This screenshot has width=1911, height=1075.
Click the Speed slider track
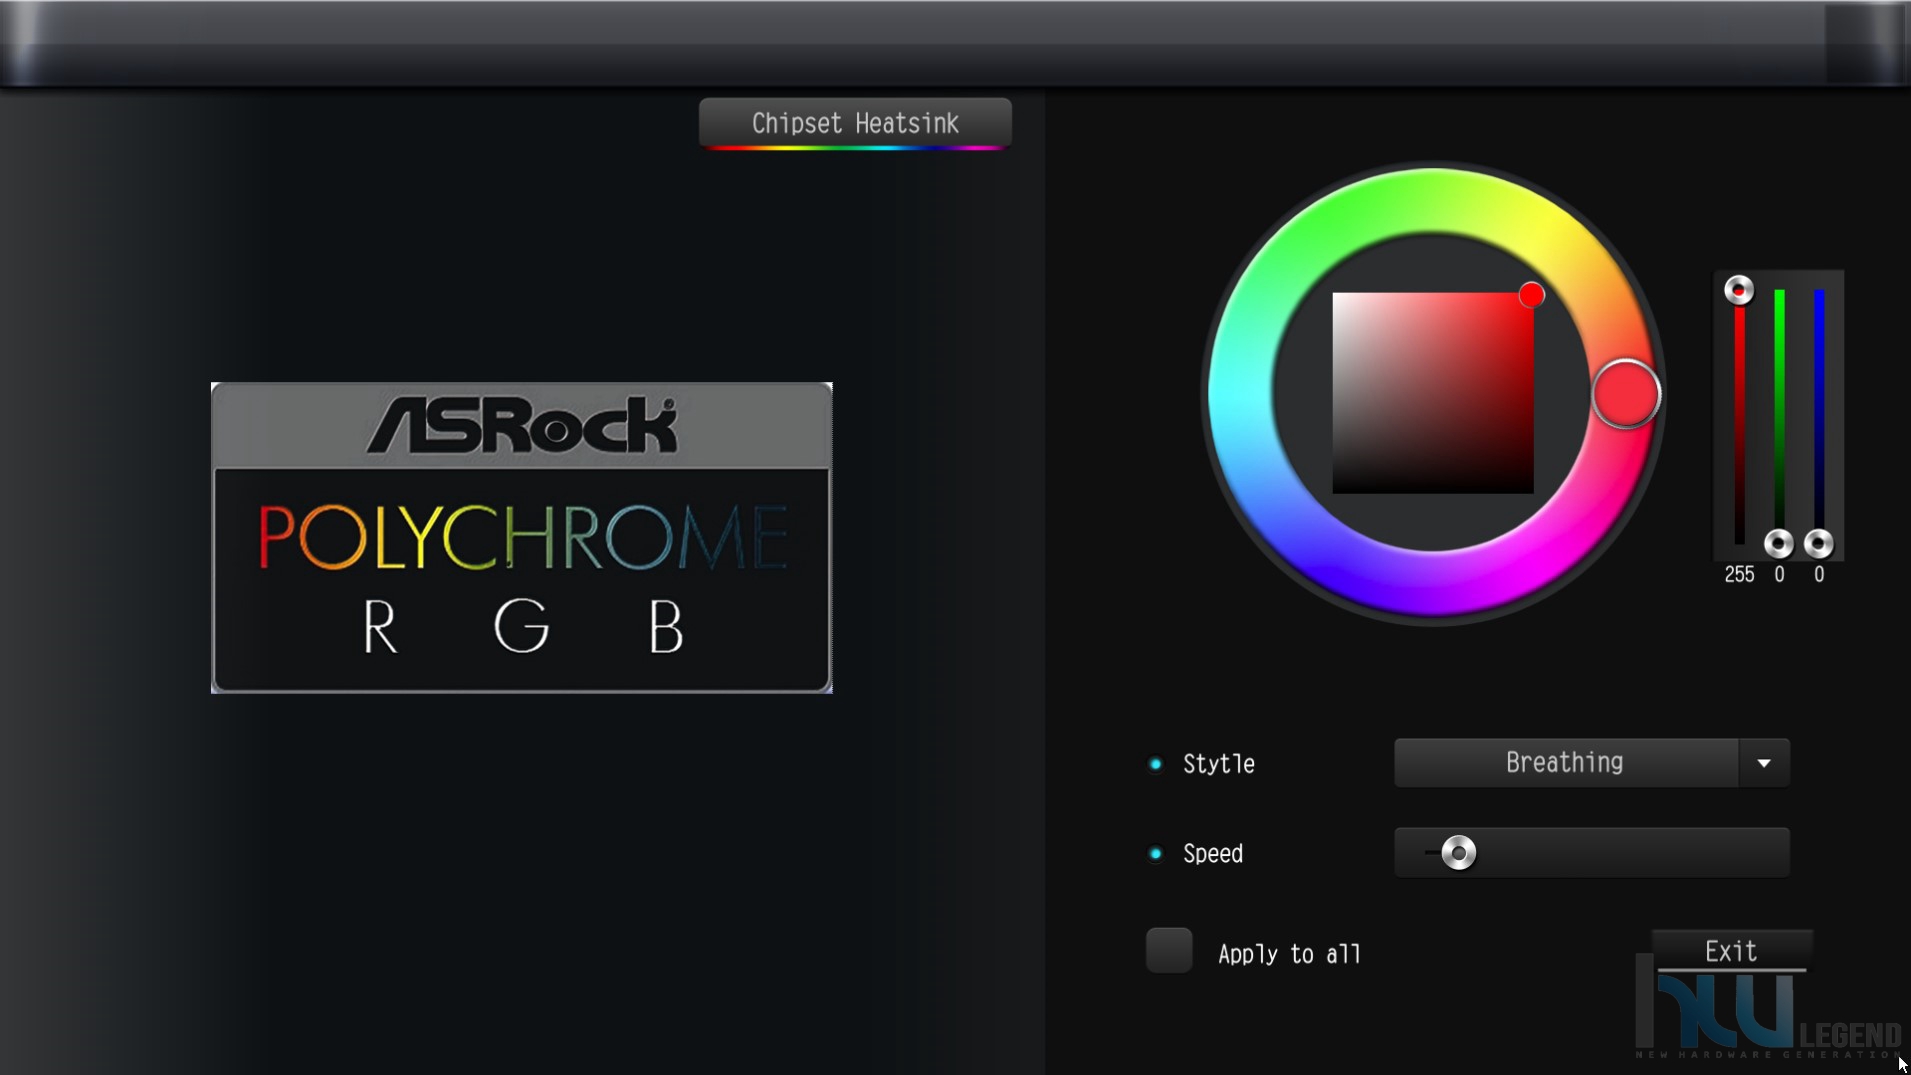[x=1592, y=853]
